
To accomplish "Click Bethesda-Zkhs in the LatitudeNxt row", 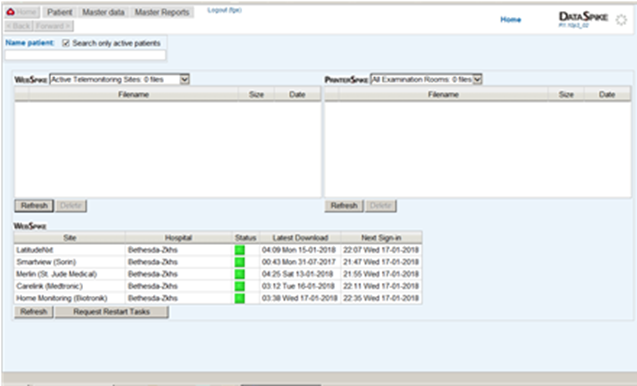I will point(153,250).
